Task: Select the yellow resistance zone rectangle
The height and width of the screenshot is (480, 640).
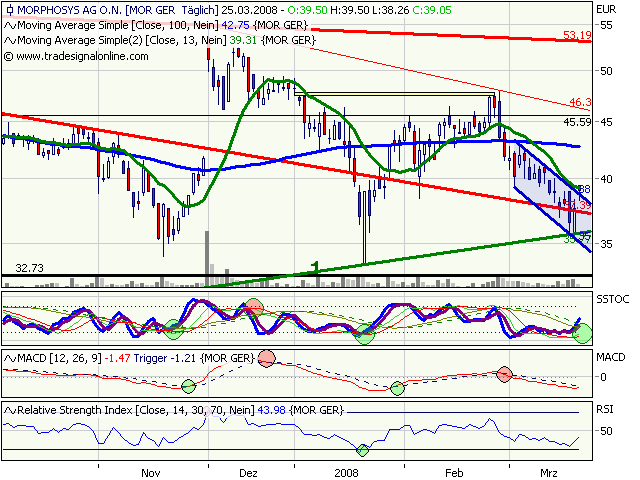Action: [x=394, y=94]
